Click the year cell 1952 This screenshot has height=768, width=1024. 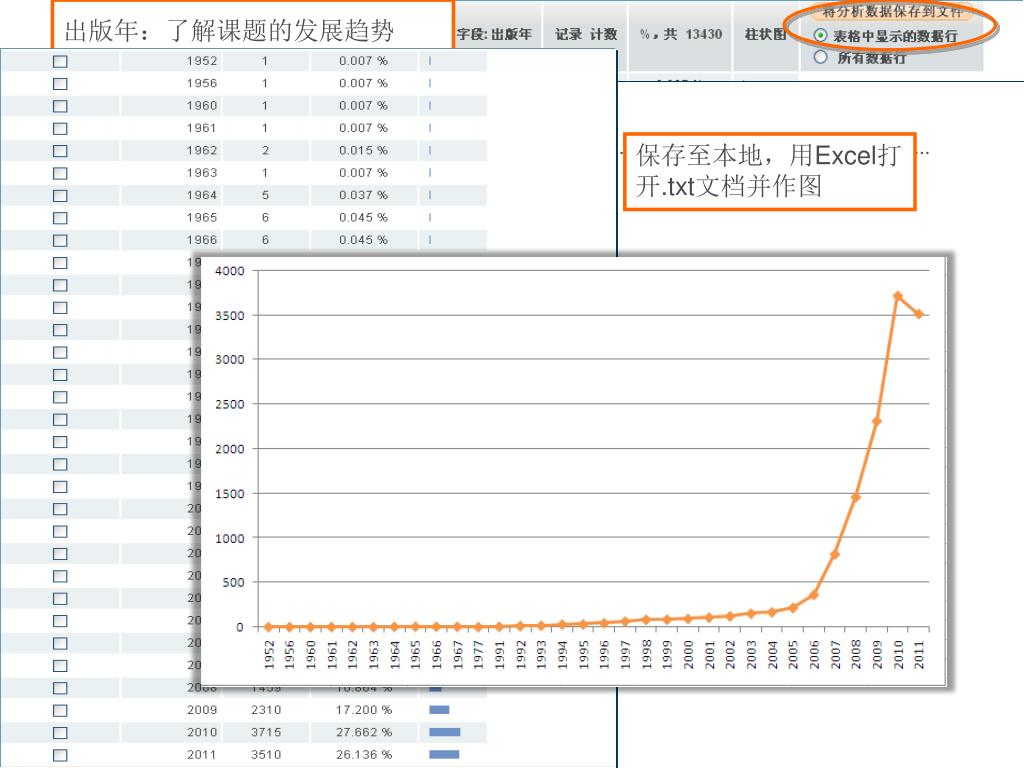pyautogui.click(x=202, y=61)
